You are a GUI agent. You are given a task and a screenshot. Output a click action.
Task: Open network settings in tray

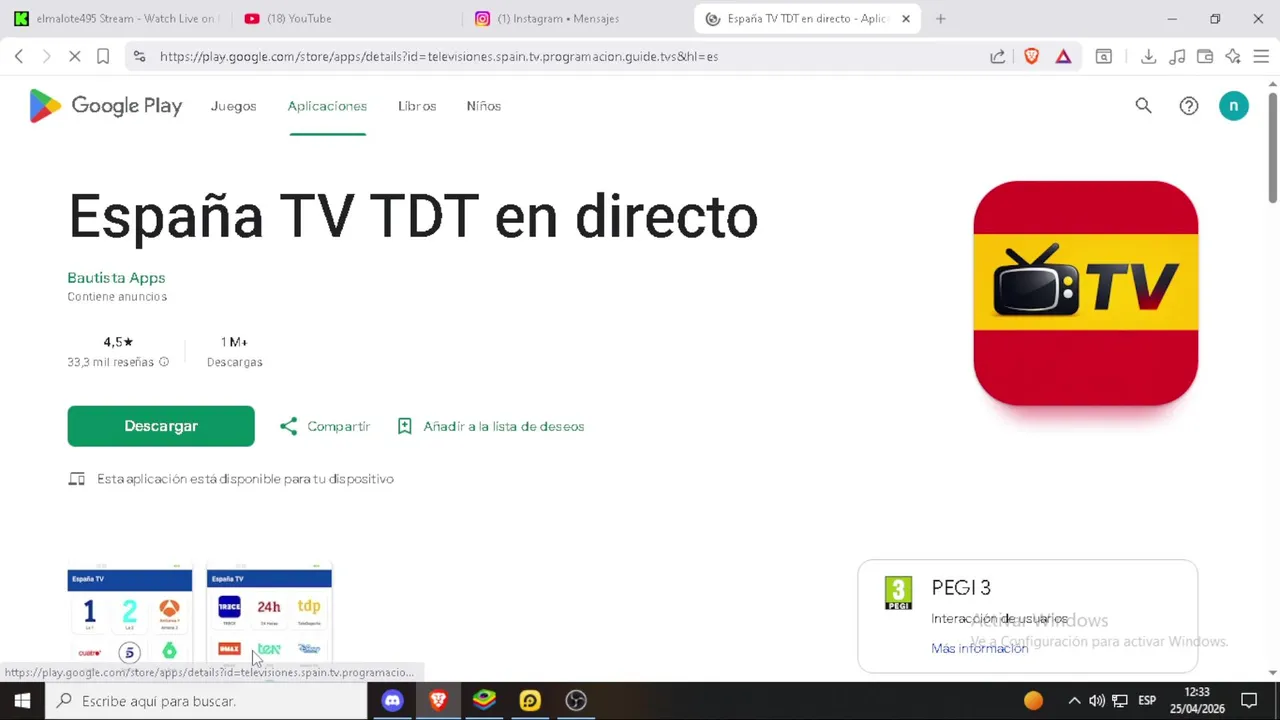1120,701
